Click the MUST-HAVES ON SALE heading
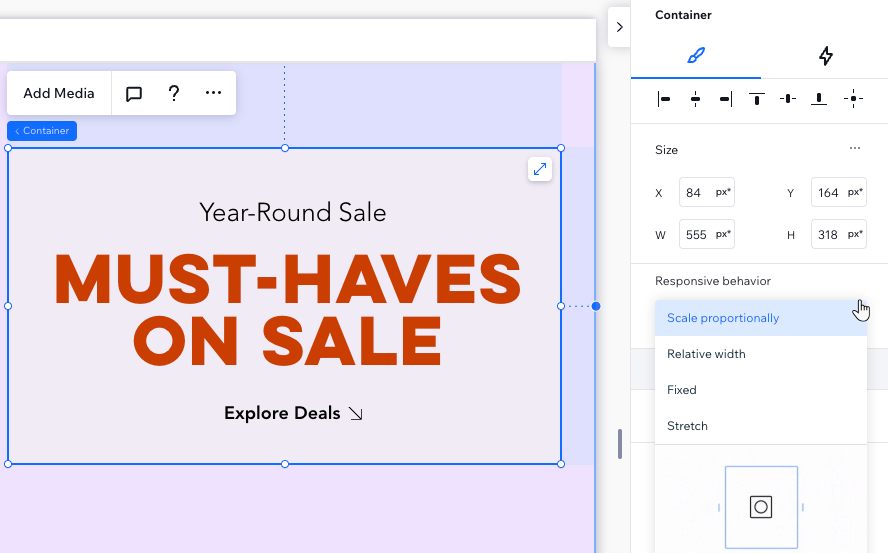This screenshot has height=553, width=888. 287,310
